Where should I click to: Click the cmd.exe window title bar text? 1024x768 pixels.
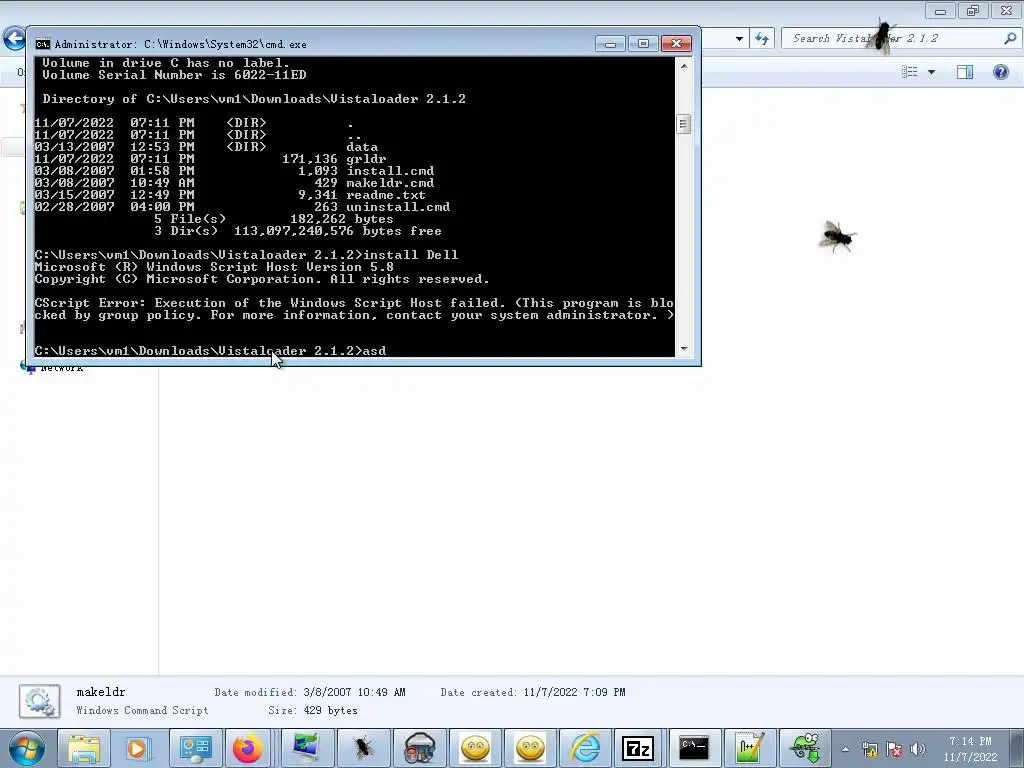[x=180, y=44]
